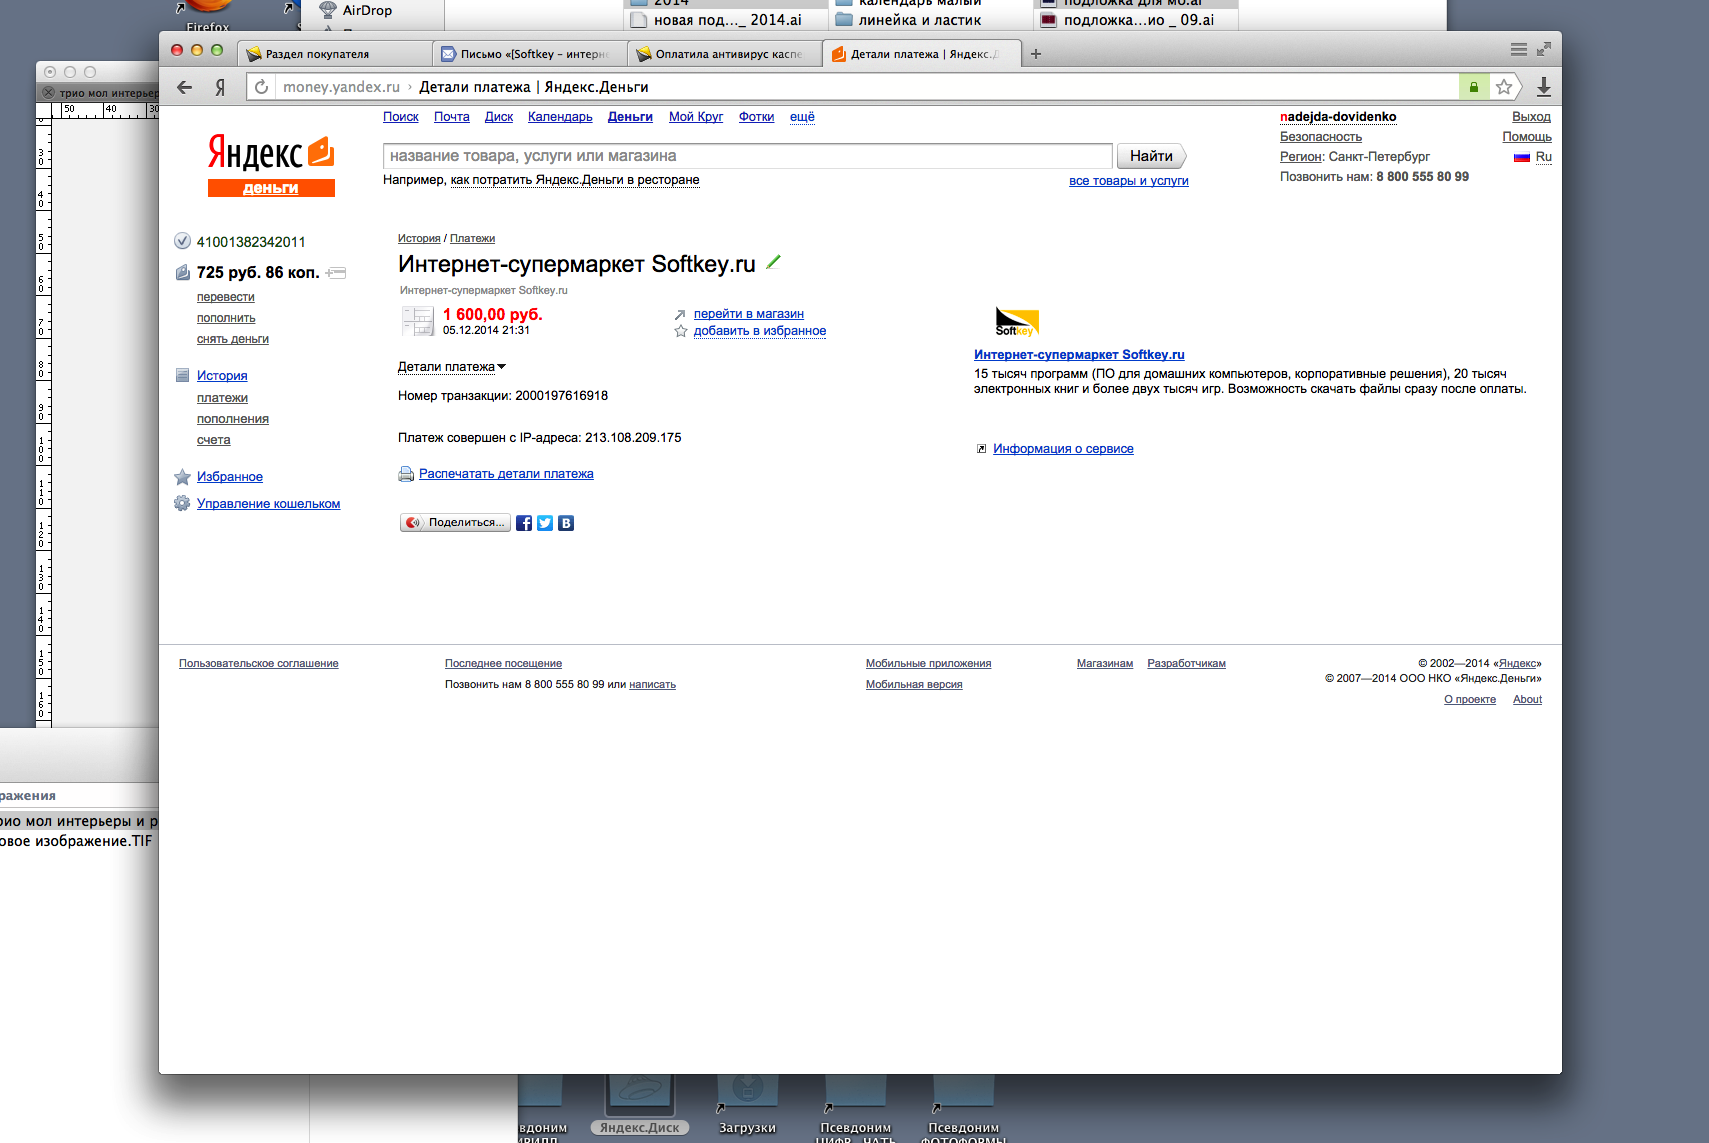Click the История breadcrumb link
This screenshot has height=1143, width=1709.
tap(419, 239)
